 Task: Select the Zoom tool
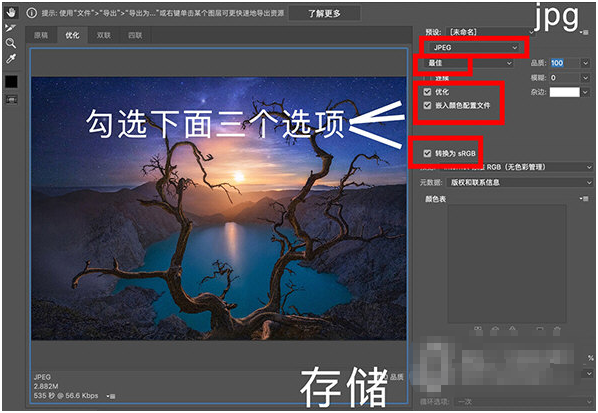pos(11,43)
